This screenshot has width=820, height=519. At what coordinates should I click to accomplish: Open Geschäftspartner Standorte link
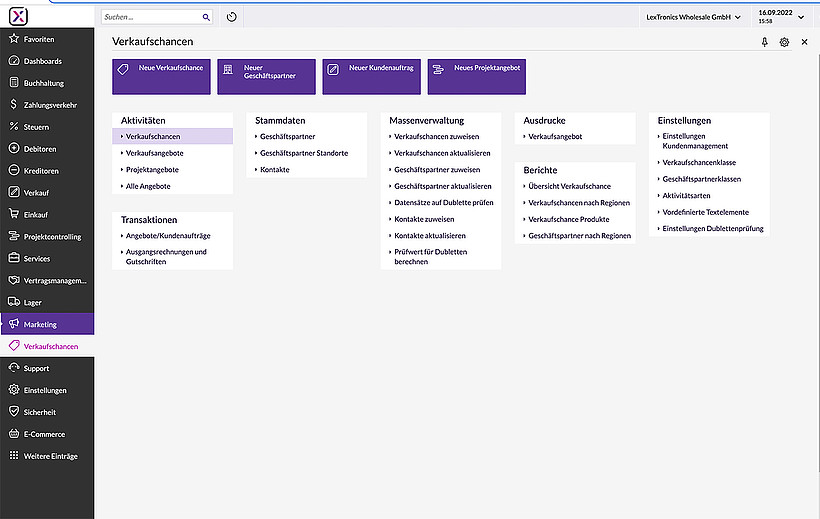(x=304, y=153)
